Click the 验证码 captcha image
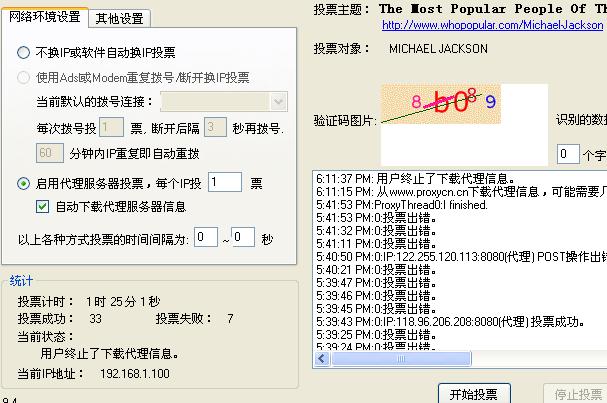Image resolution: width=607 pixels, height=403 pixels. (x=464, y=115)
